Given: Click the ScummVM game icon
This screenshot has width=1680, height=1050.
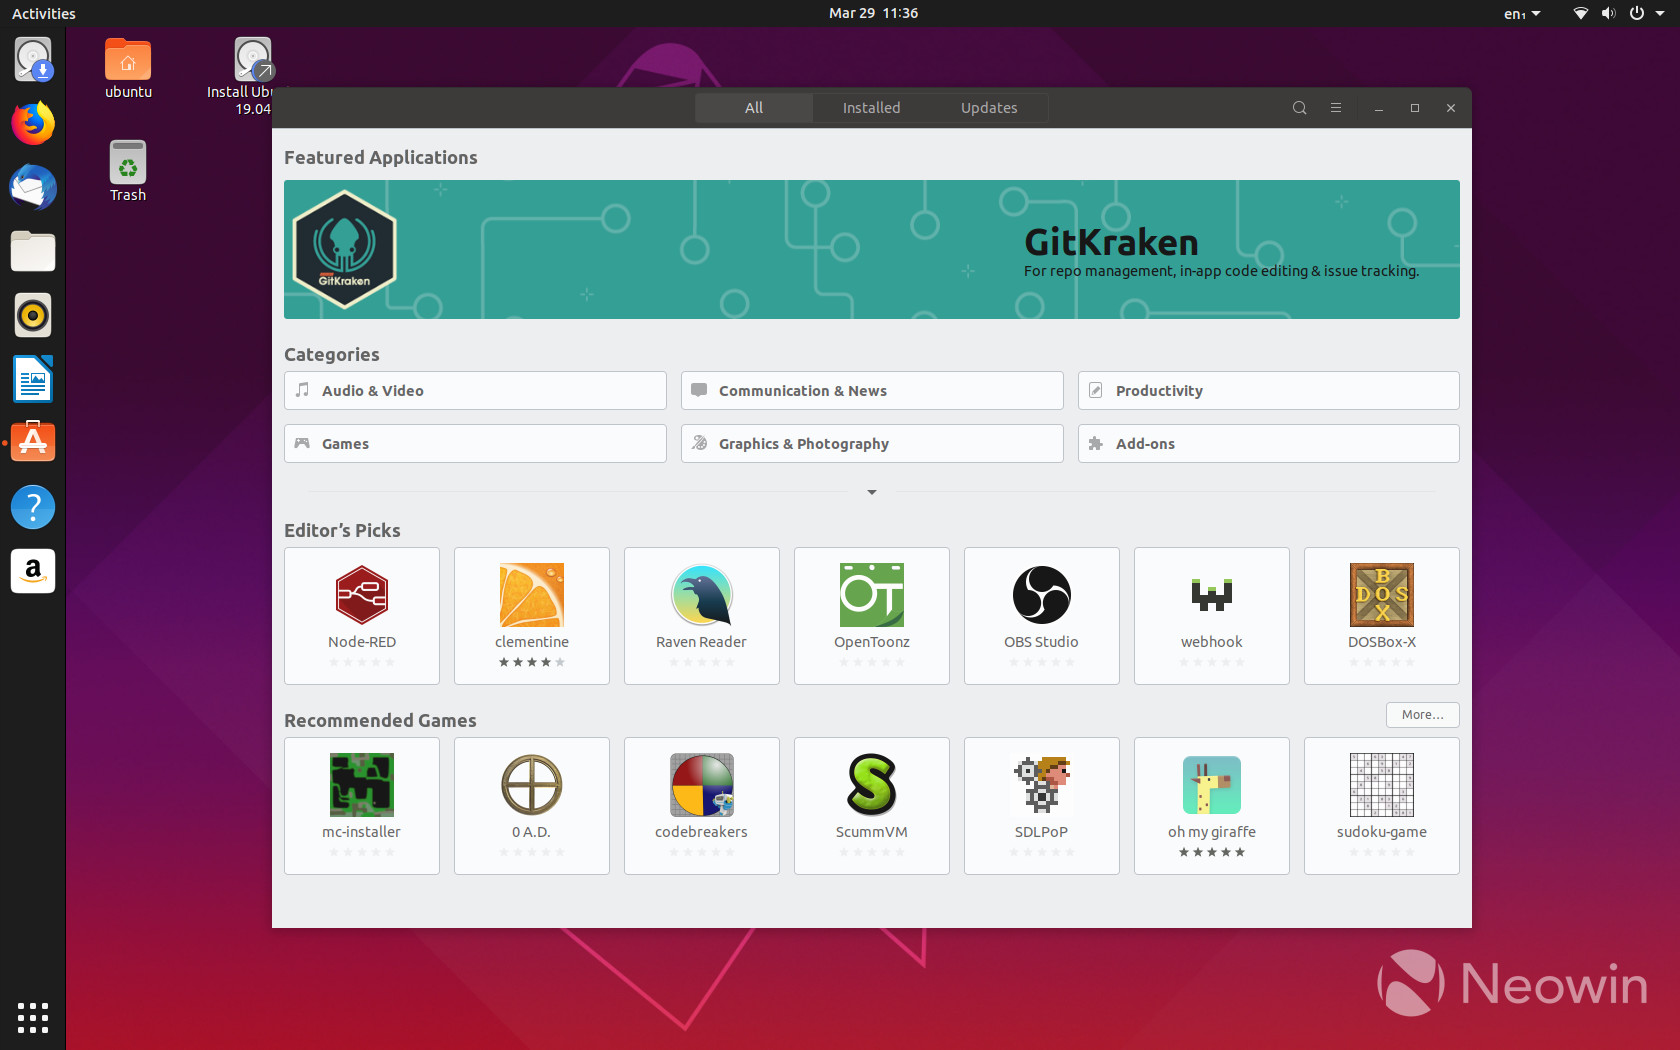Looking at the screenshot, I should click(871, 785).
